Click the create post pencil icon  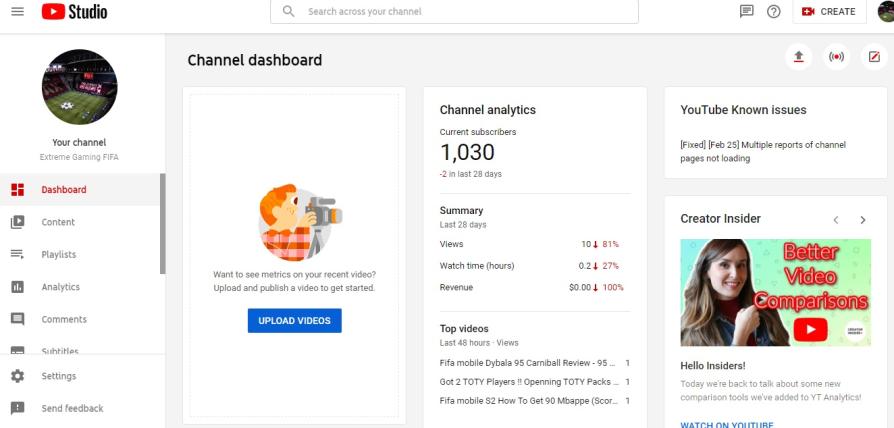(x=874, y=57)
